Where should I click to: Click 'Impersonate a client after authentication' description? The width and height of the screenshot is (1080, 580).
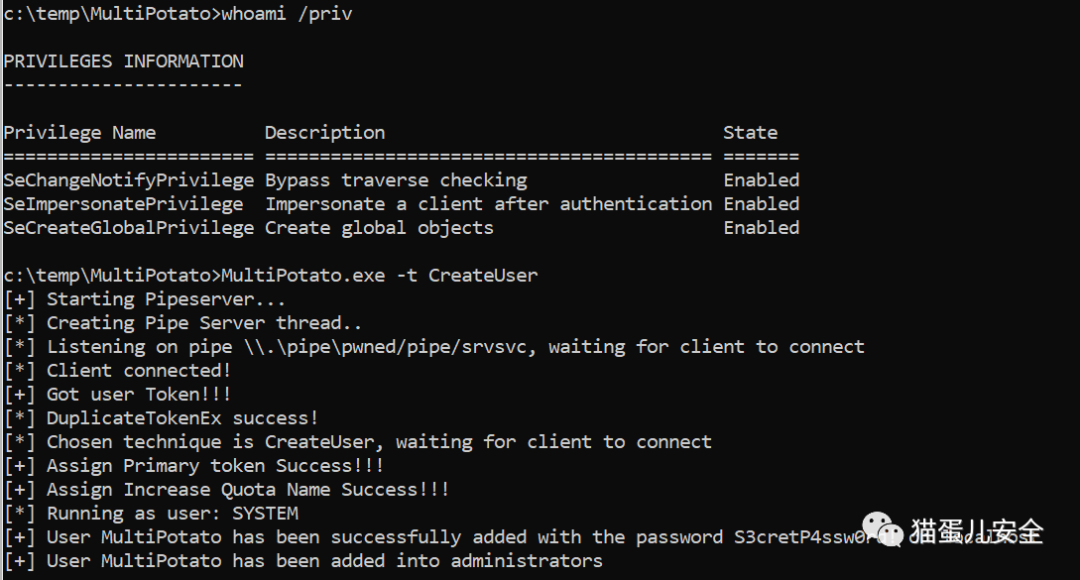pyautogui.click(x=489, y=204)
